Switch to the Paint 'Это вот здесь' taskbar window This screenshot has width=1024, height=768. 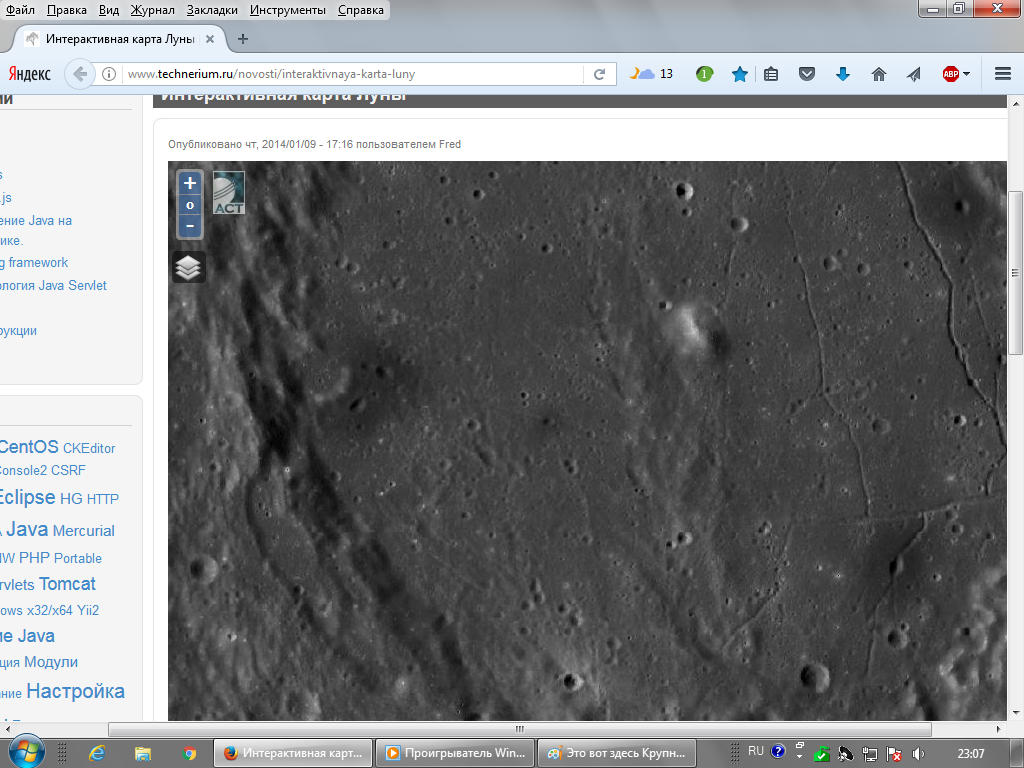click(x=617, y=753)
